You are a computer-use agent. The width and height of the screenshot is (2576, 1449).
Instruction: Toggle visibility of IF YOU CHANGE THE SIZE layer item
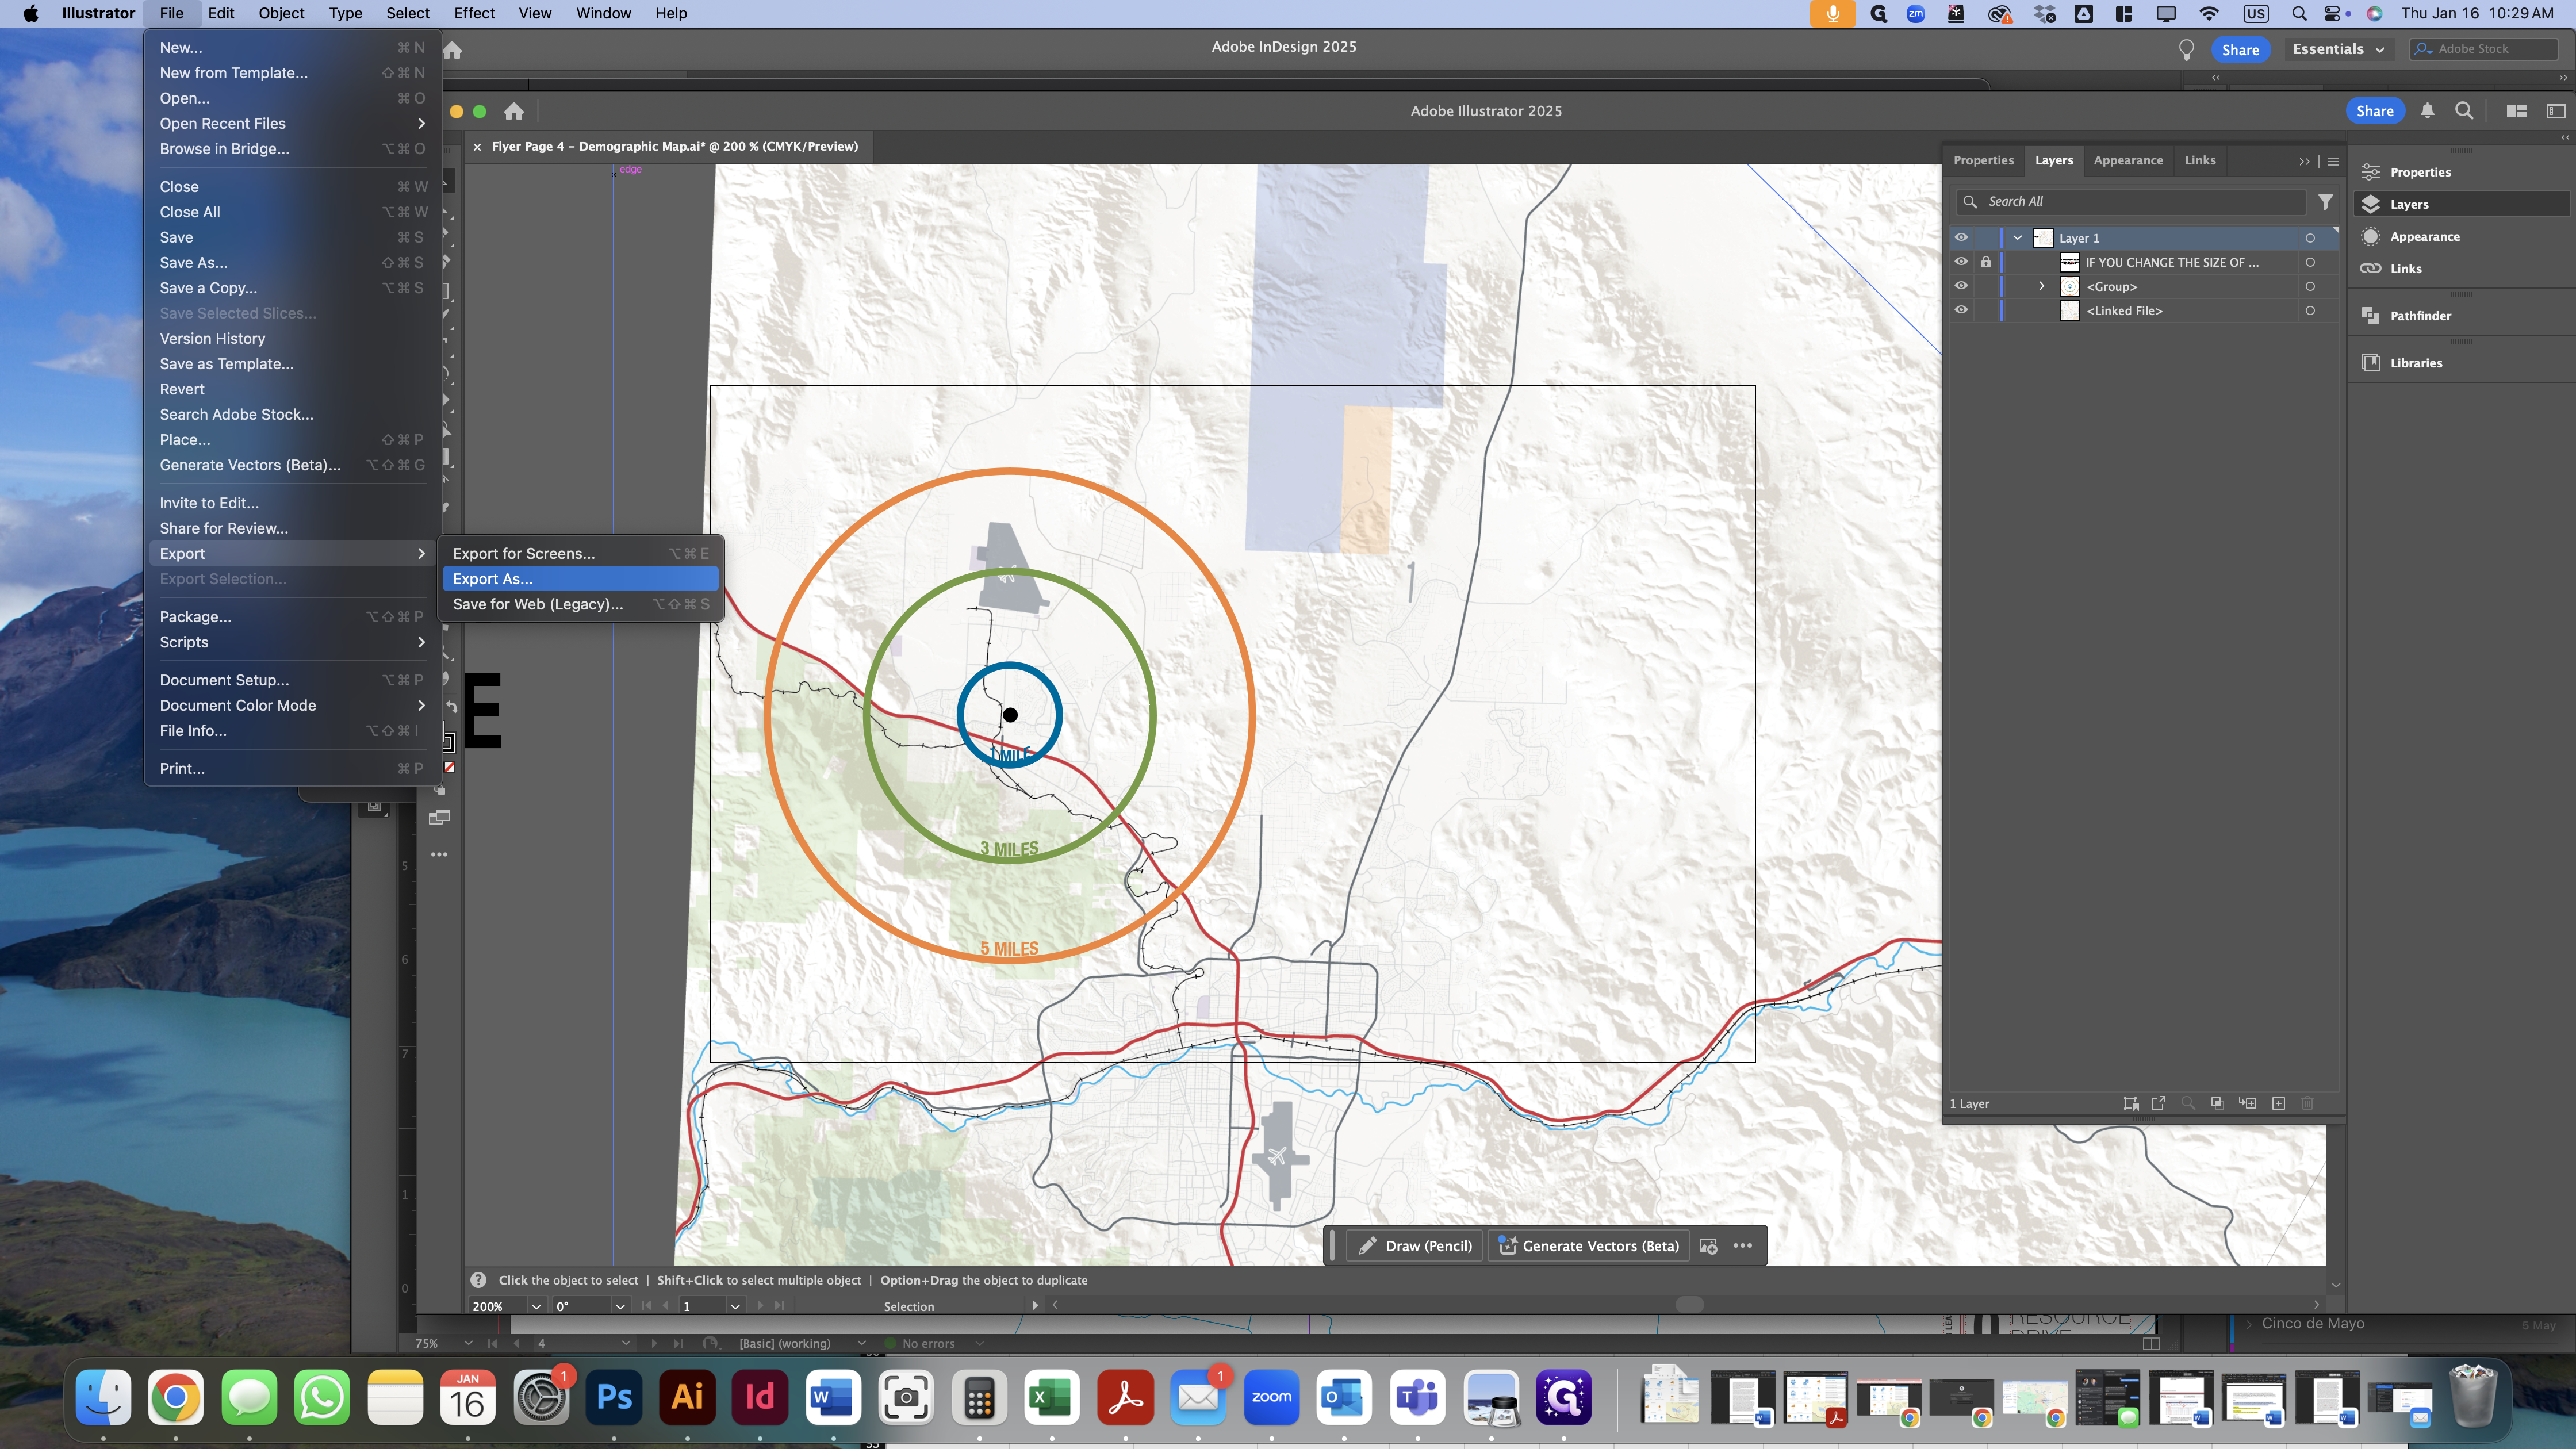tap(1961, 262)
